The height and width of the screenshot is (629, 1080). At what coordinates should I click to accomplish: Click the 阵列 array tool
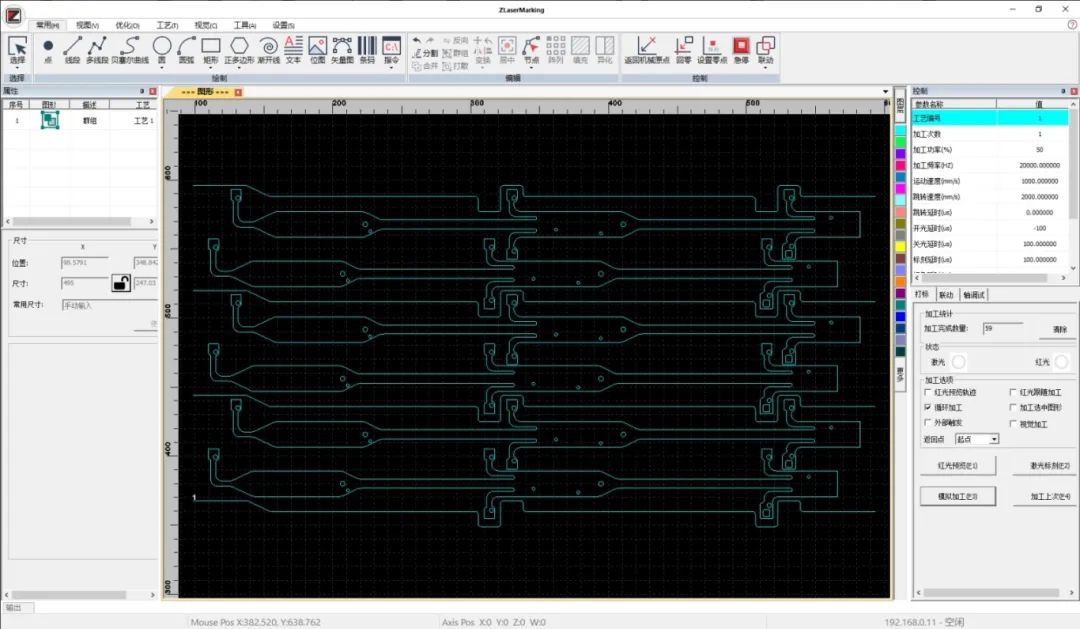click(556, 50)
